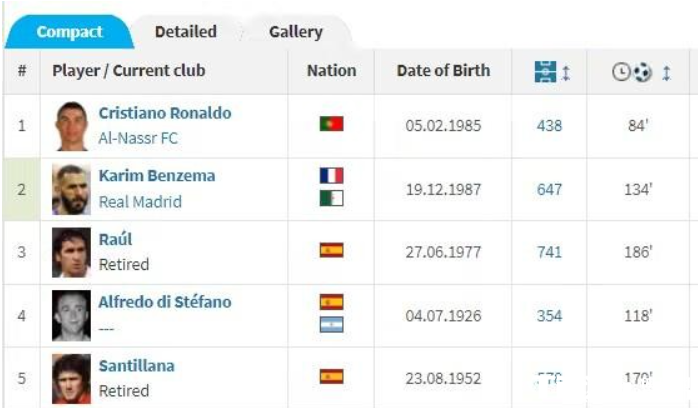This screenshot has height=408, width=698.
Task: Click Spain flag in Raúl's row
Action: coord(331,250)
